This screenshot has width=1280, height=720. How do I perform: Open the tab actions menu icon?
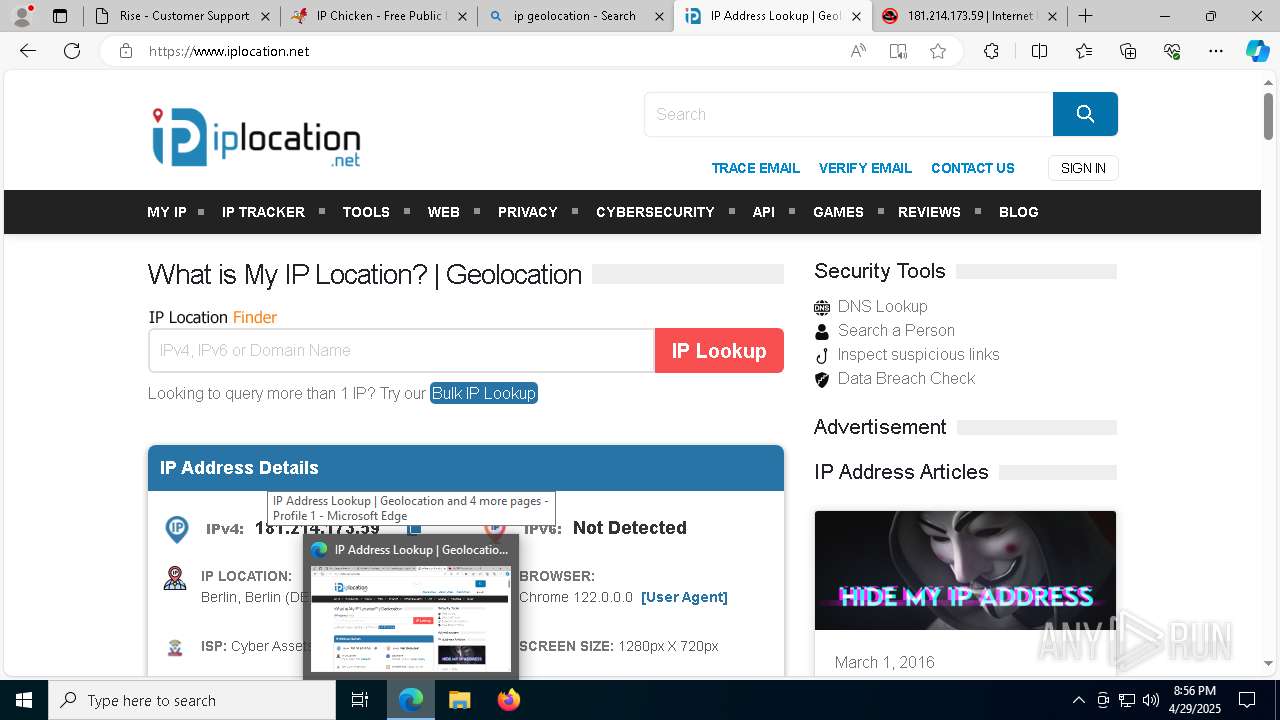[x=60, y=16]
